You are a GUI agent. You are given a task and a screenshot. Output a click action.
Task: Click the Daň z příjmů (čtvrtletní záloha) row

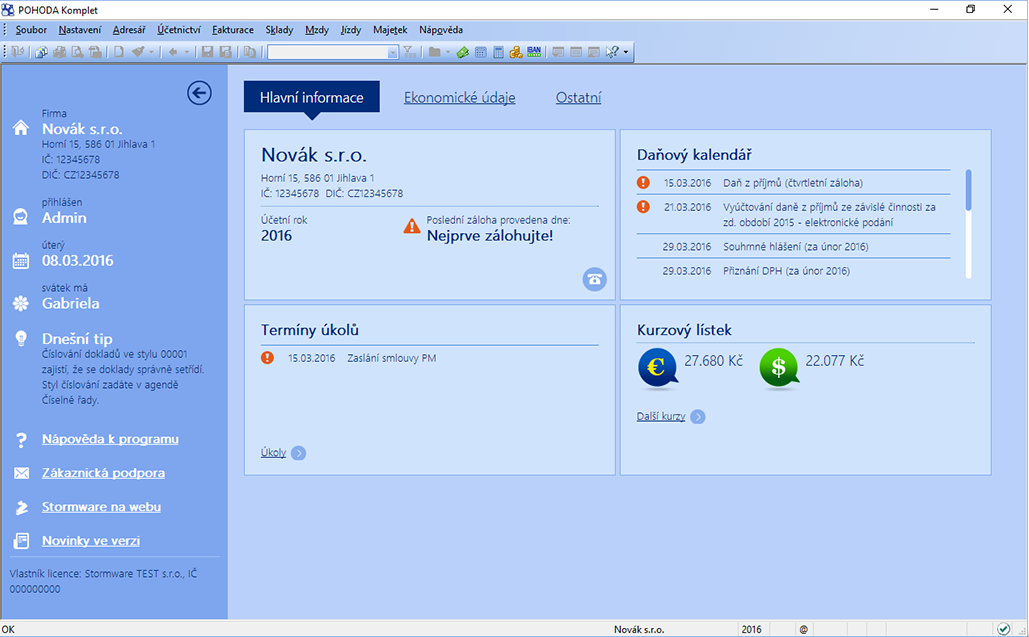click(x=793, y=183)
